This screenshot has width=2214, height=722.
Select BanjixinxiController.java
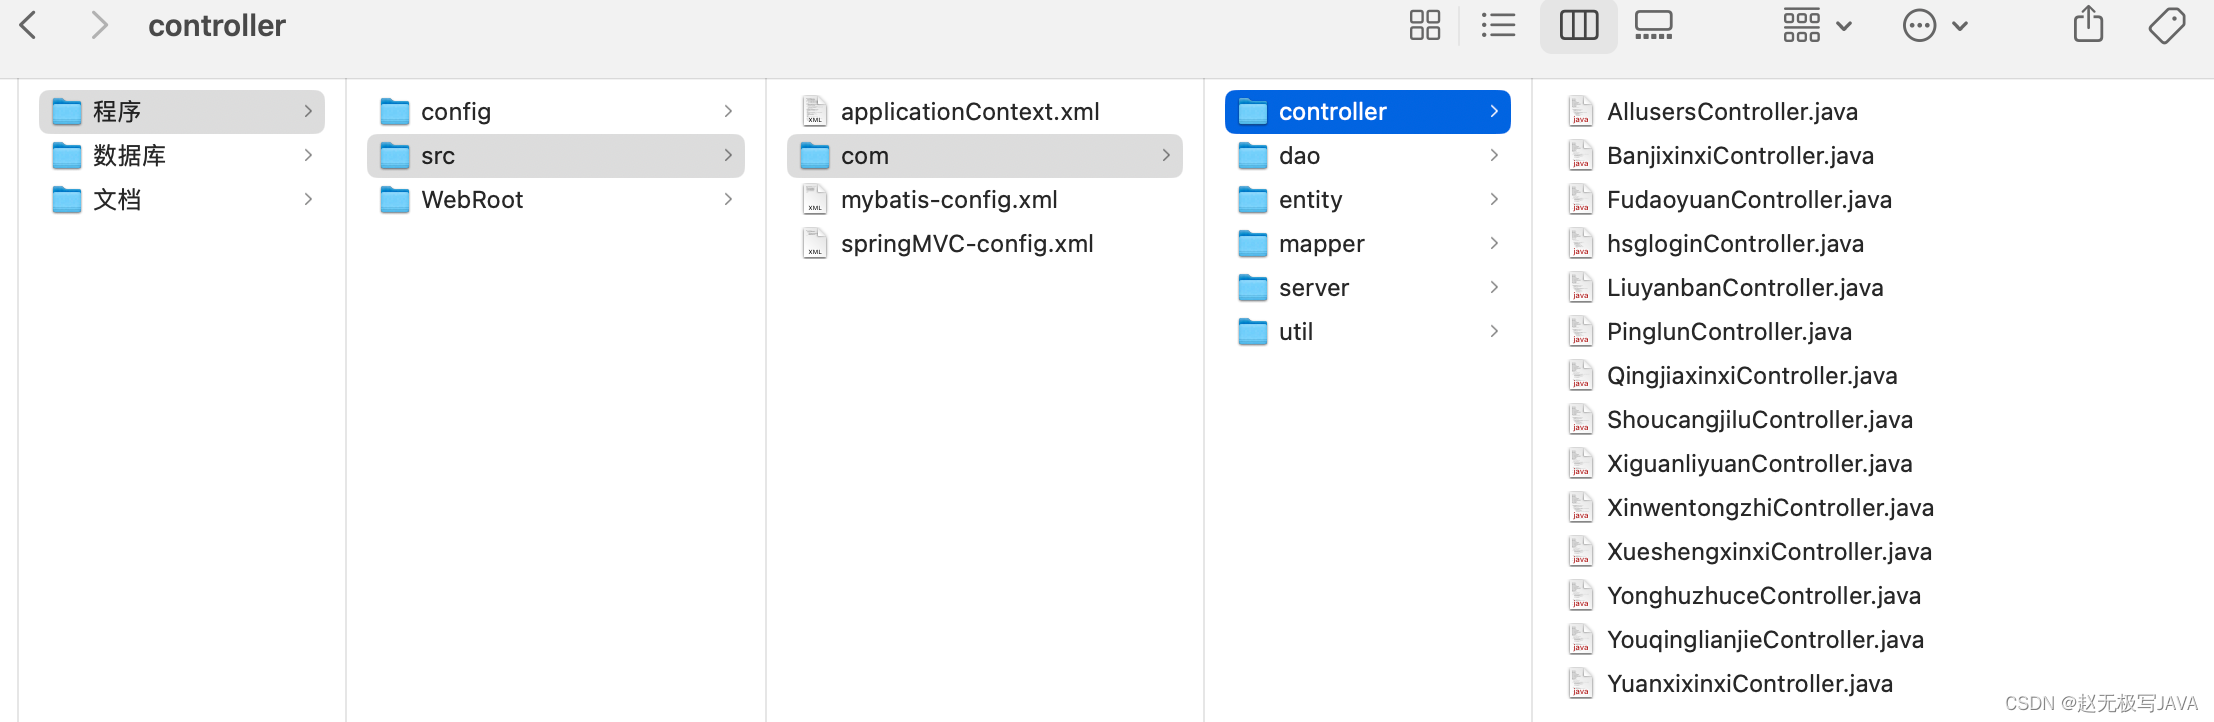1740,155
